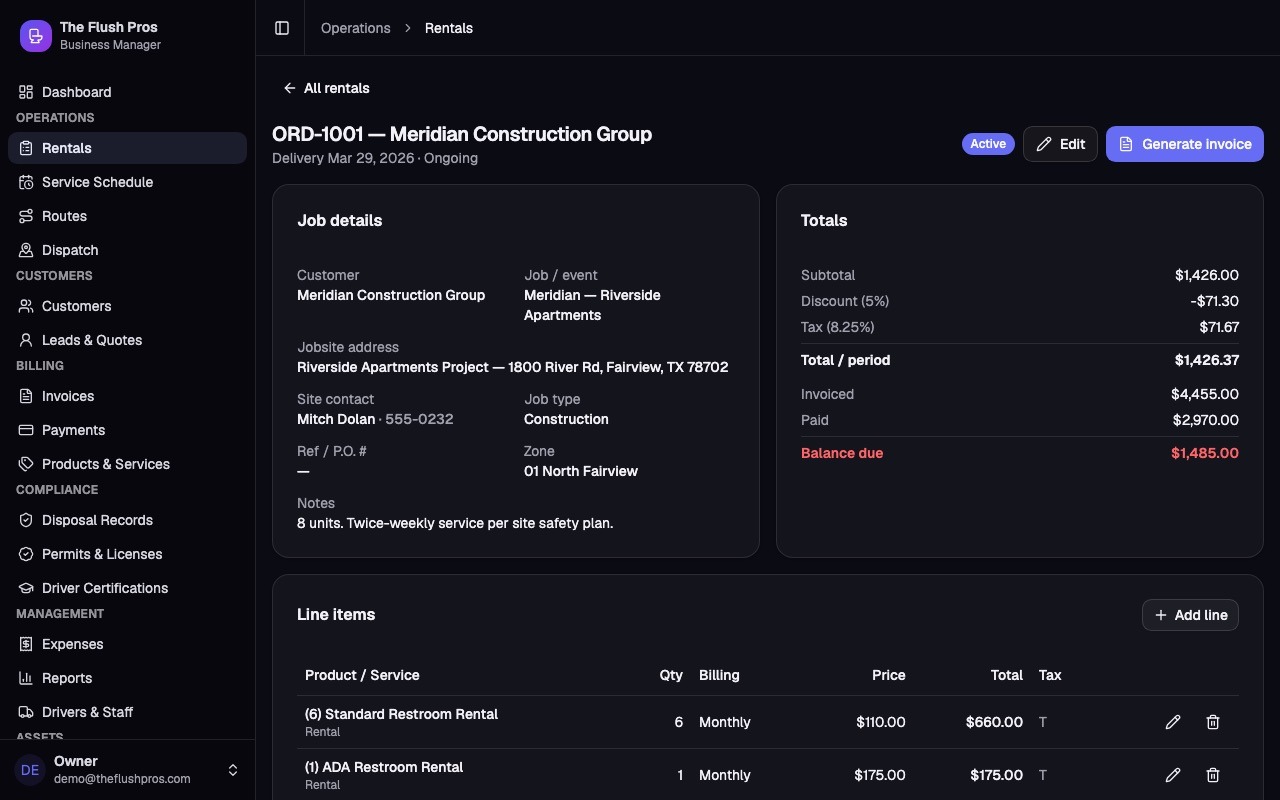The width and height of the screenshot is (1280, 800).
Task: Click the Operations breadcrumb
Action: [355, 28]
